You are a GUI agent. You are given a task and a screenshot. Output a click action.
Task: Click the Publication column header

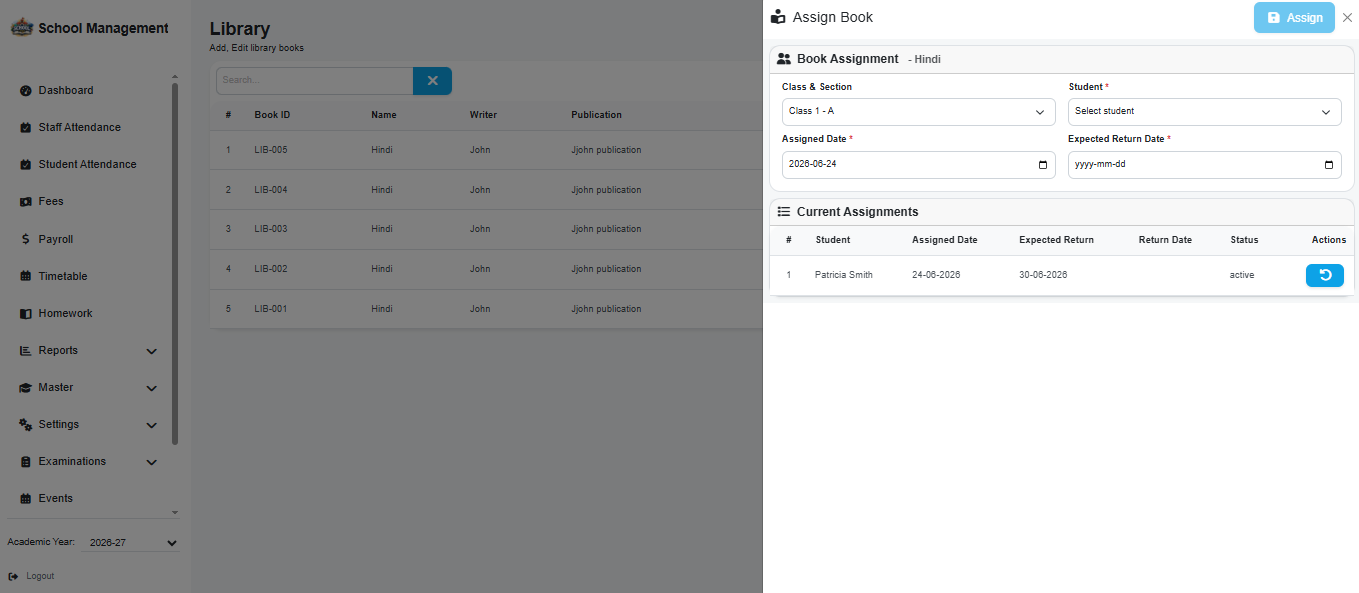click(596, 115)
